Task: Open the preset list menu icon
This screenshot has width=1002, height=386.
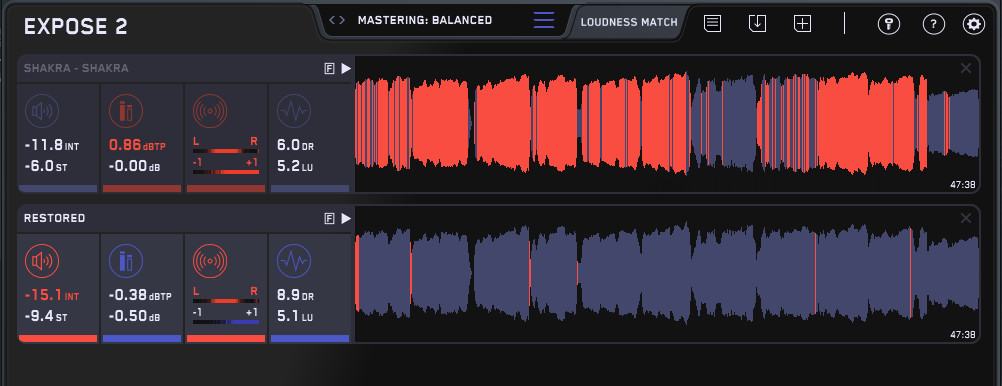Action: pyautogui.click(x=544, y=20)
